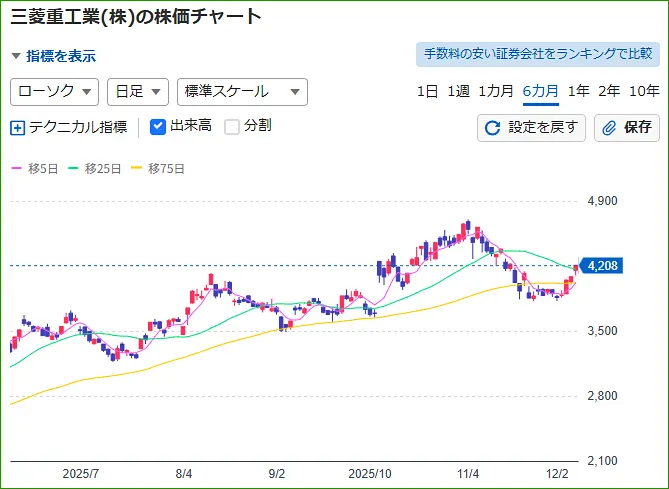Click the green 移25日 legend marker
The image size is (669, 489).
[73, 169]
